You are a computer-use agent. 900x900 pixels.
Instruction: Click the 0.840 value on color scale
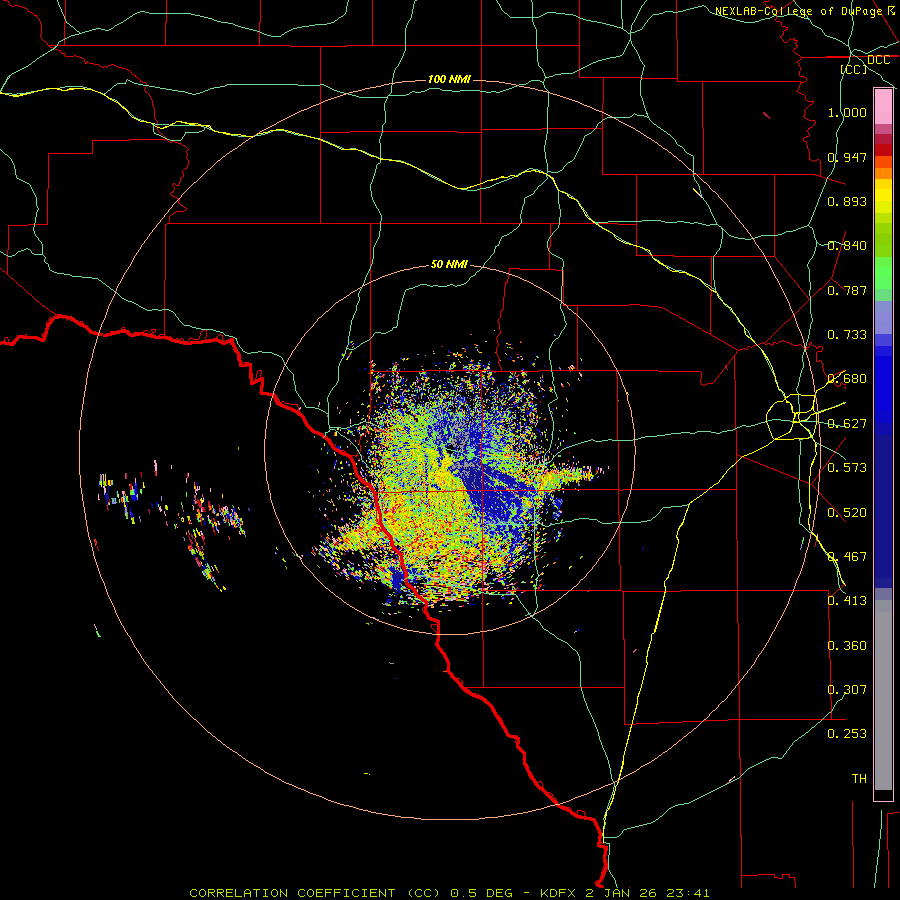tap(847, 246)
